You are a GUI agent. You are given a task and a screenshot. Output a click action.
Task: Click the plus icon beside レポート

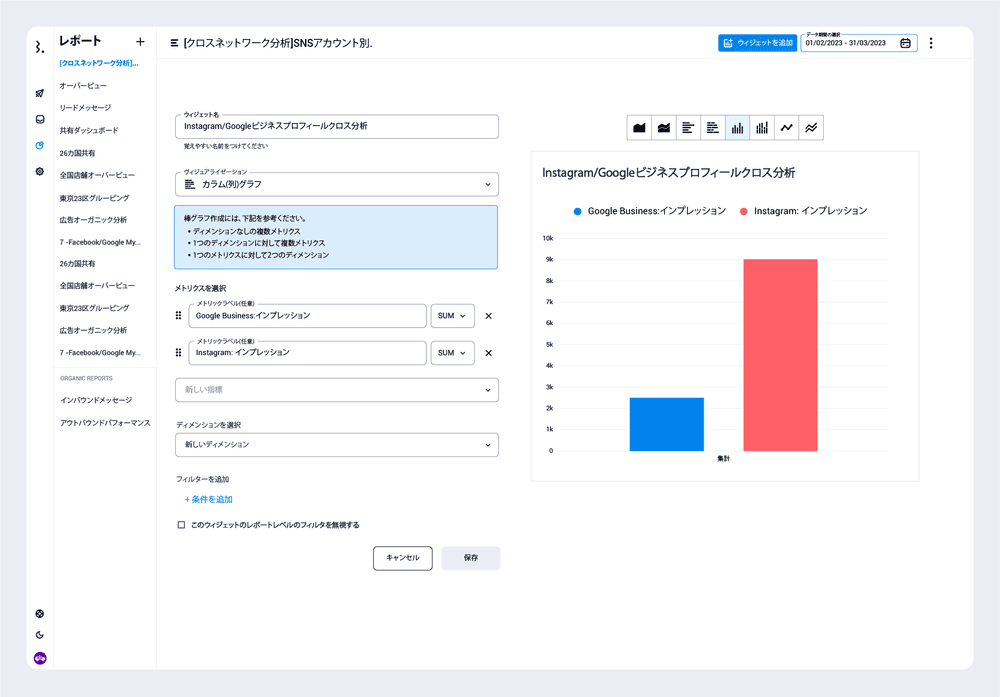[140, 42]
